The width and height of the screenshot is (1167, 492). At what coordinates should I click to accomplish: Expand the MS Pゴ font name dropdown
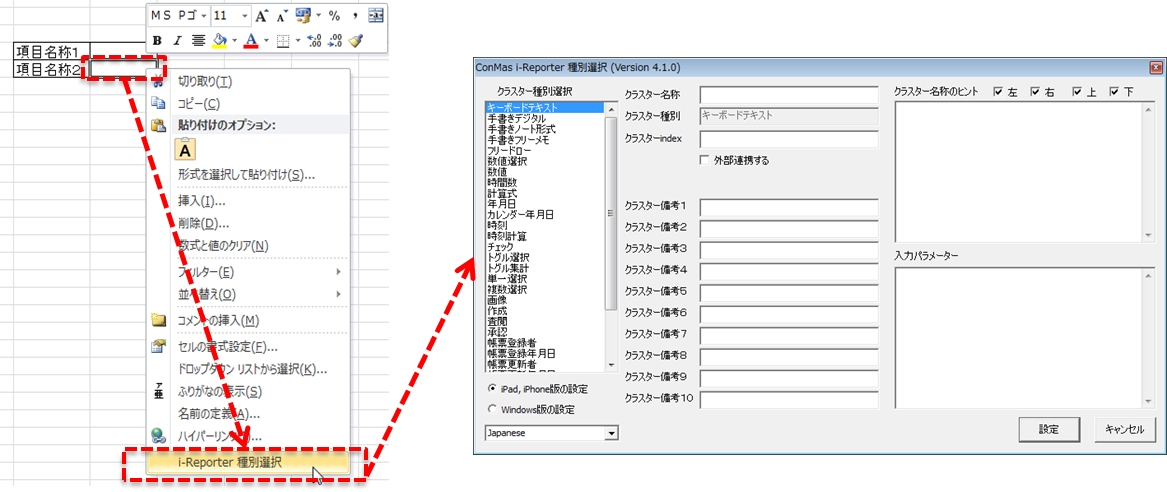204,16
